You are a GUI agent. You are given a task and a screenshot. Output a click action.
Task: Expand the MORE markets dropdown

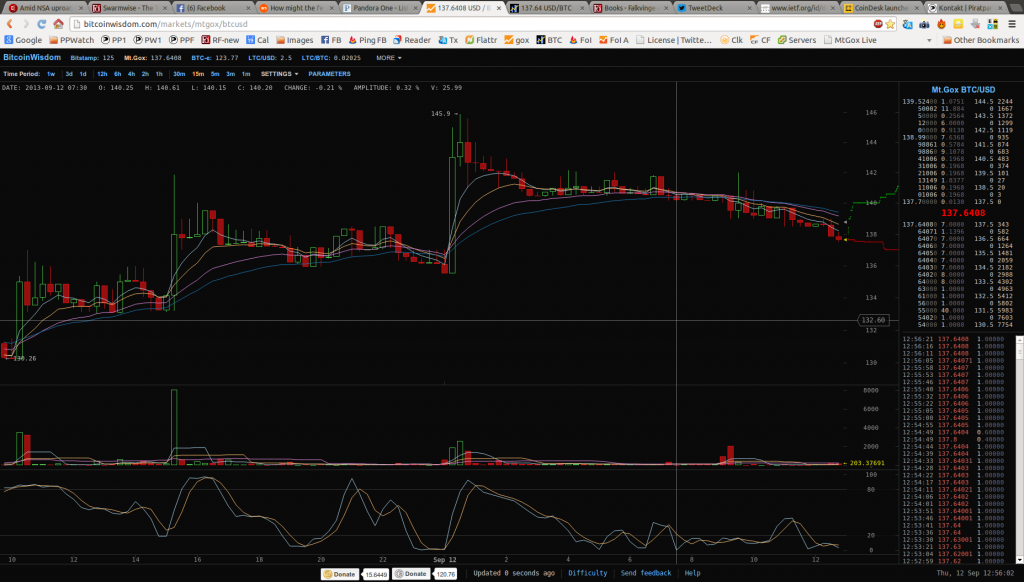coord(389,58)
